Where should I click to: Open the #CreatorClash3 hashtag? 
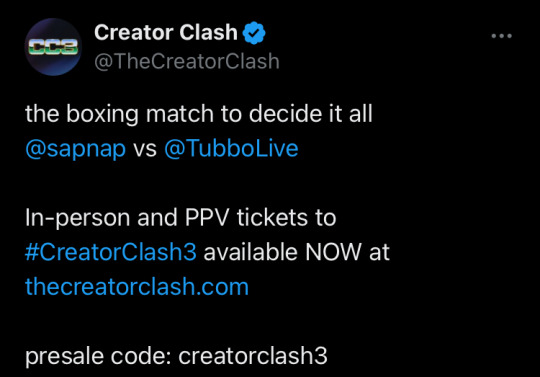(x=111, y=252)
